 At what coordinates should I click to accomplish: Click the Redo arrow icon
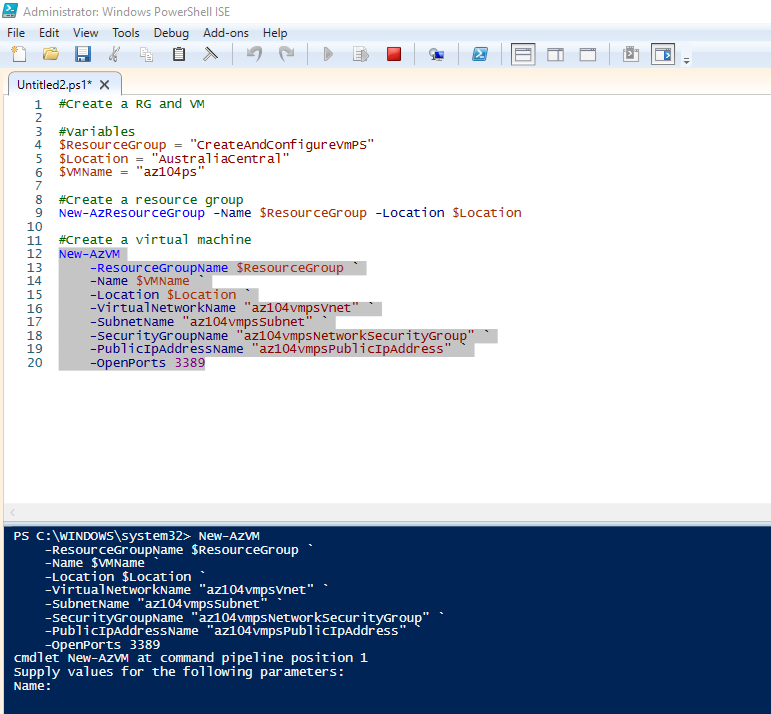coord(286,54)
